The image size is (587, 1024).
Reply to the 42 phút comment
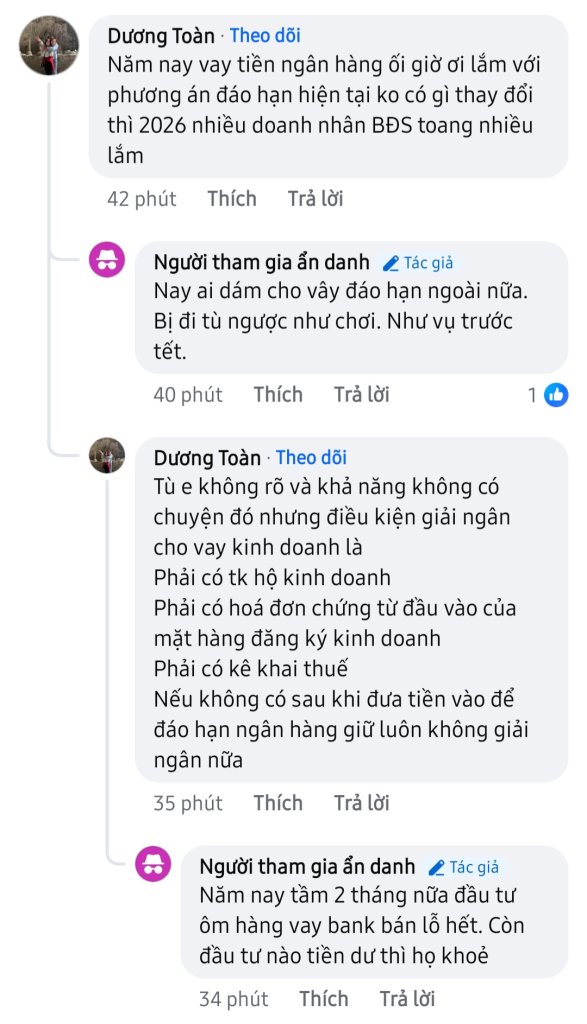[x=315, y=199]
